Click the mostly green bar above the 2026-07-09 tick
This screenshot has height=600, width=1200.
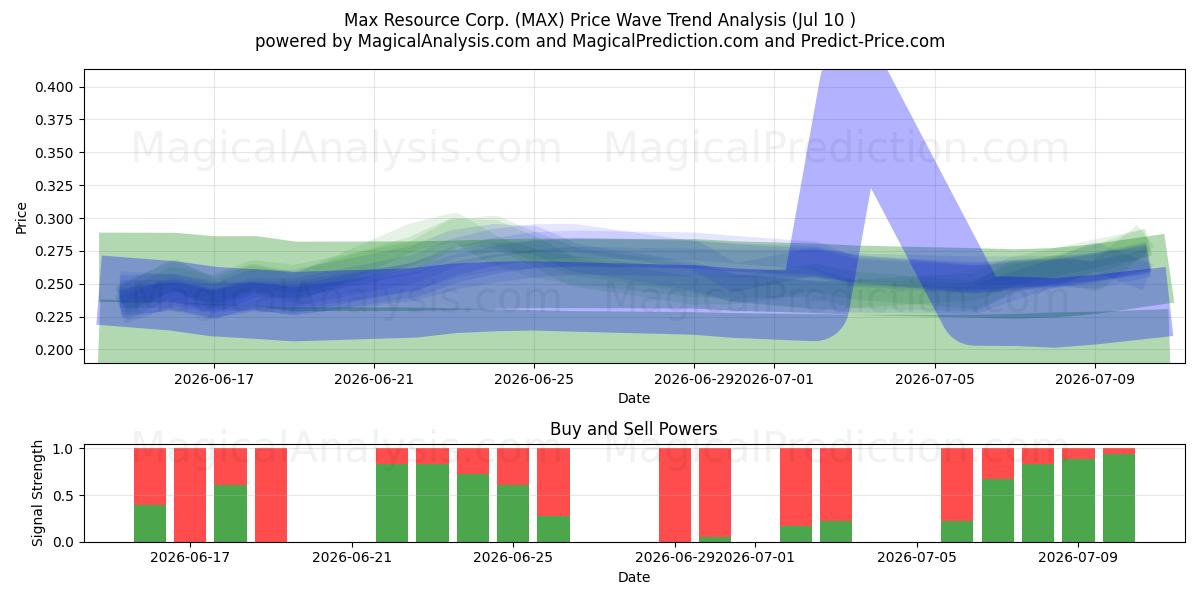(1078, 495)
